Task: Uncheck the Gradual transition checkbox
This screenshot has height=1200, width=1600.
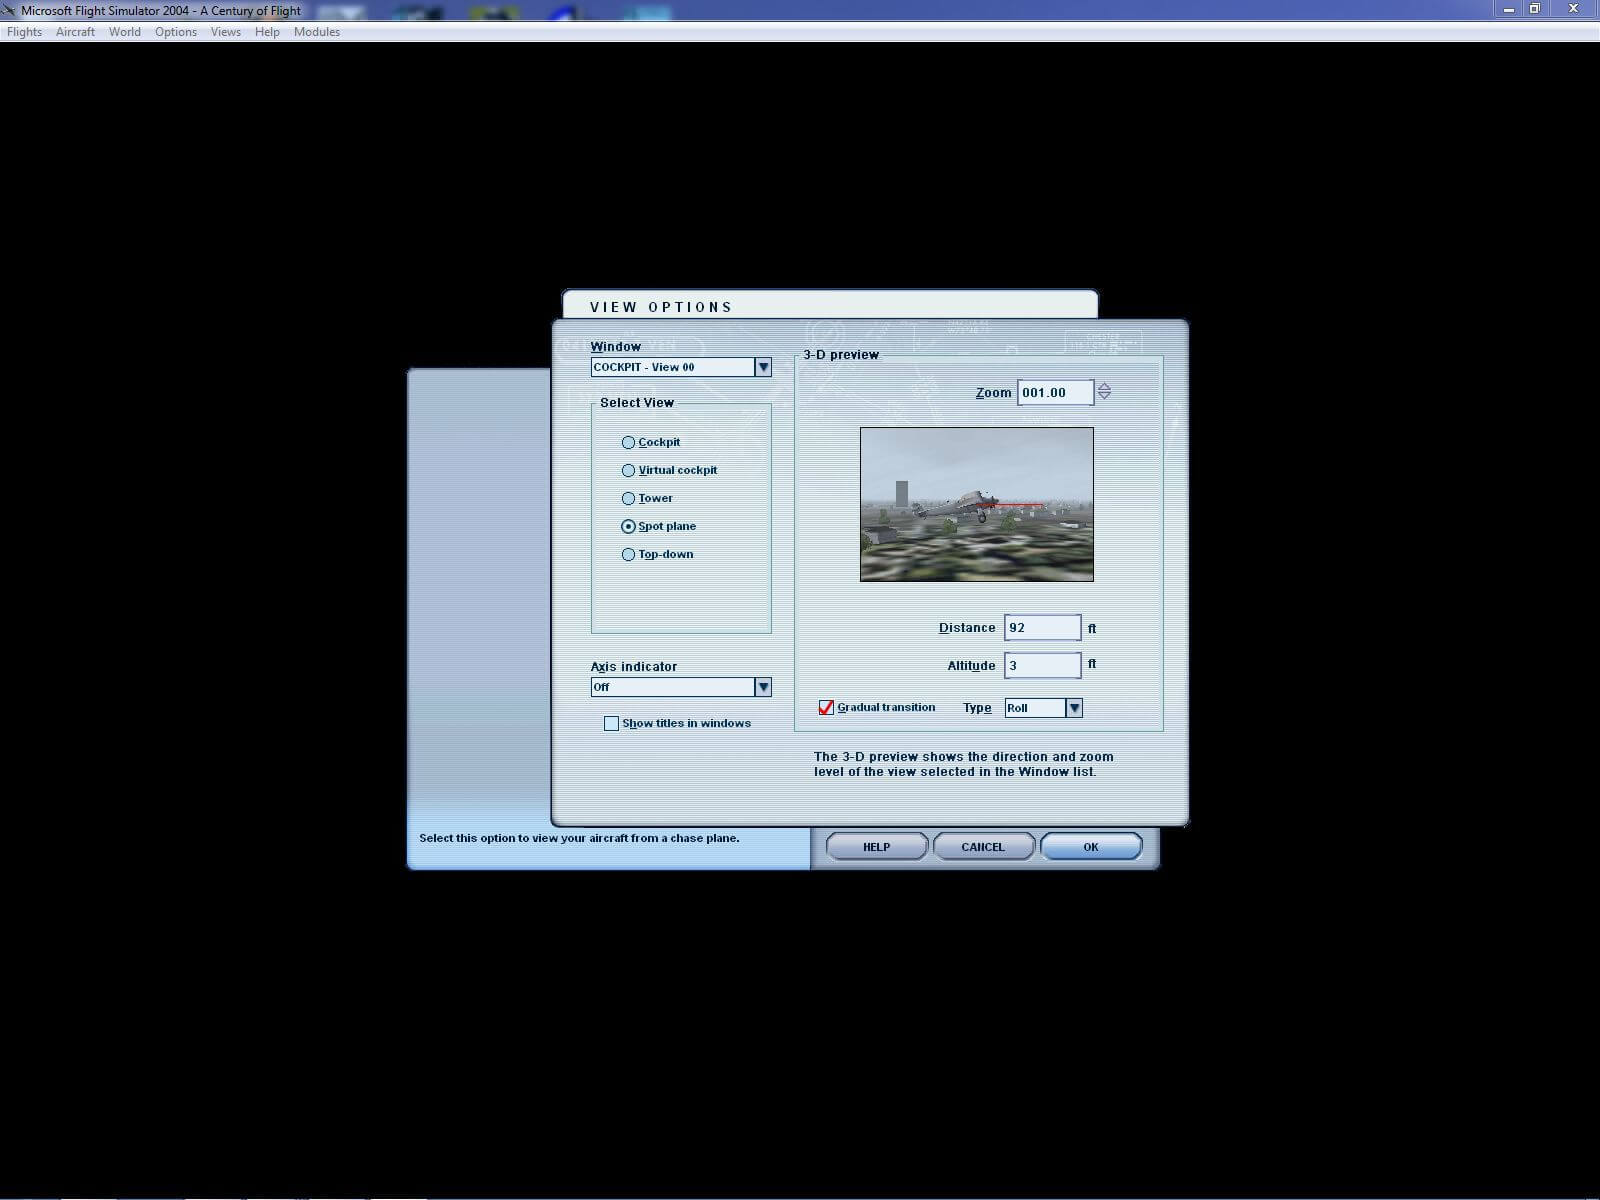Action: pos(826,707)
